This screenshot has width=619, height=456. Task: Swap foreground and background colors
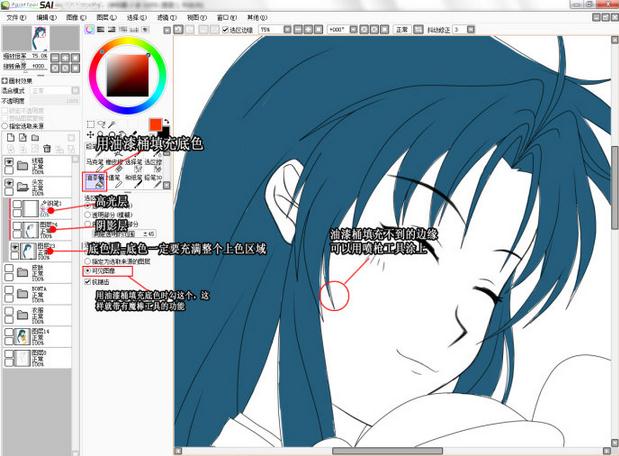[x=167, y=122]
